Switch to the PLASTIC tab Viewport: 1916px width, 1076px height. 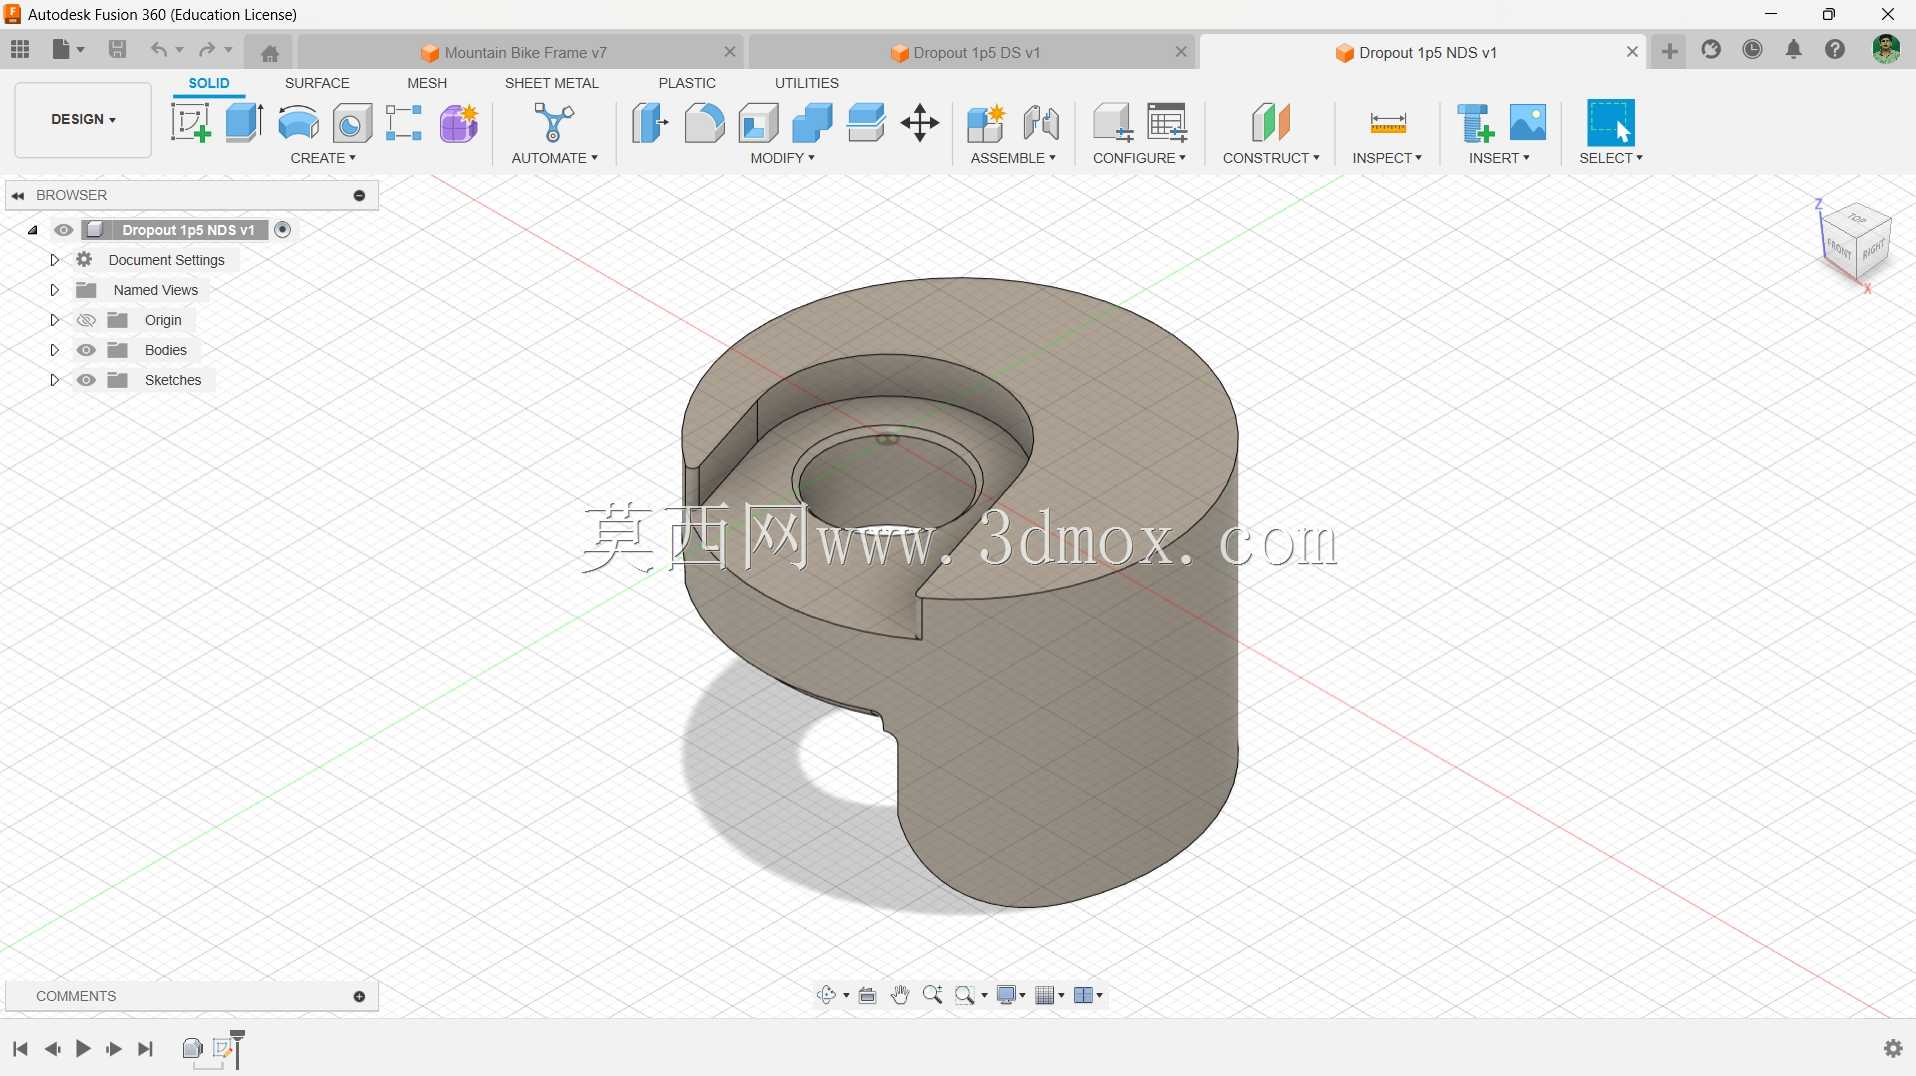(x=687, y=83)
